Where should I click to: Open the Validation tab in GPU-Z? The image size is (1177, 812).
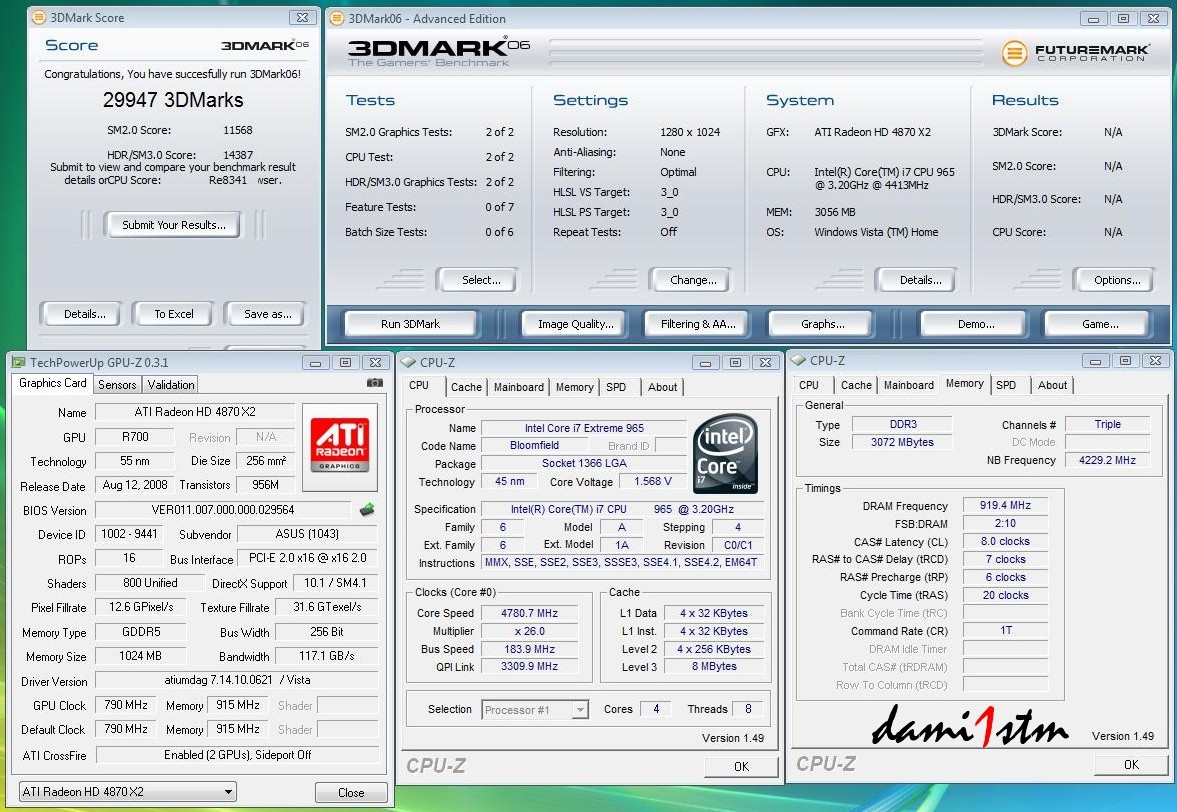[170, 384]
